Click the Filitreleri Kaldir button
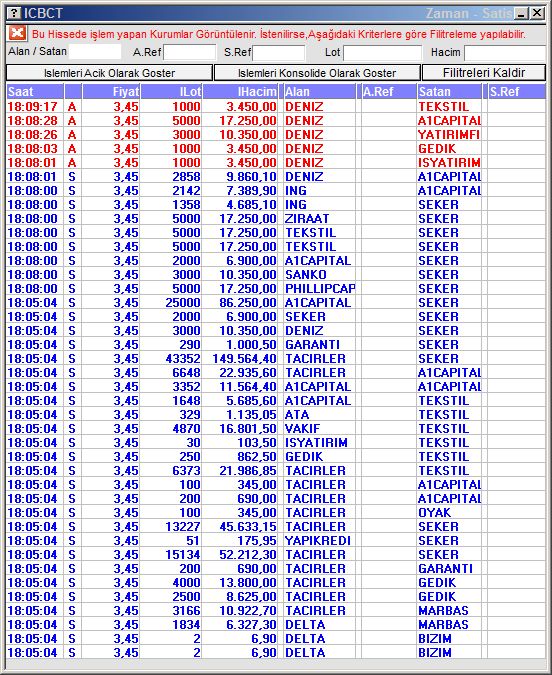552x675 pixels. click(x=484, y=73)
